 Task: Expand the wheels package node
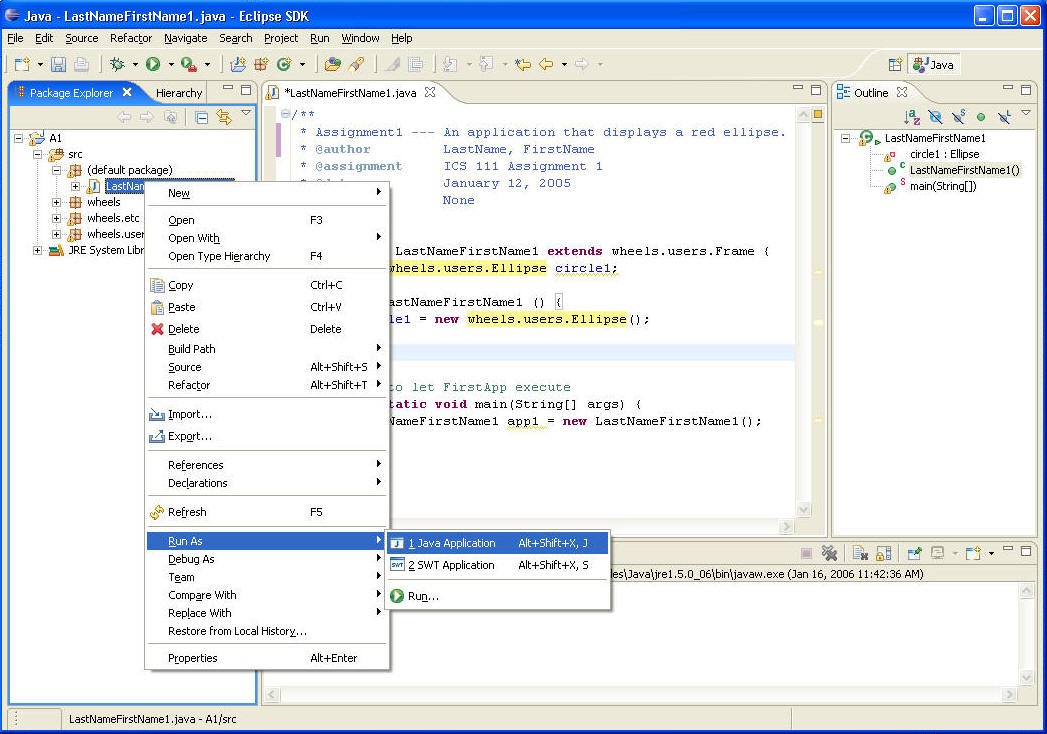[x=57, y=202]
